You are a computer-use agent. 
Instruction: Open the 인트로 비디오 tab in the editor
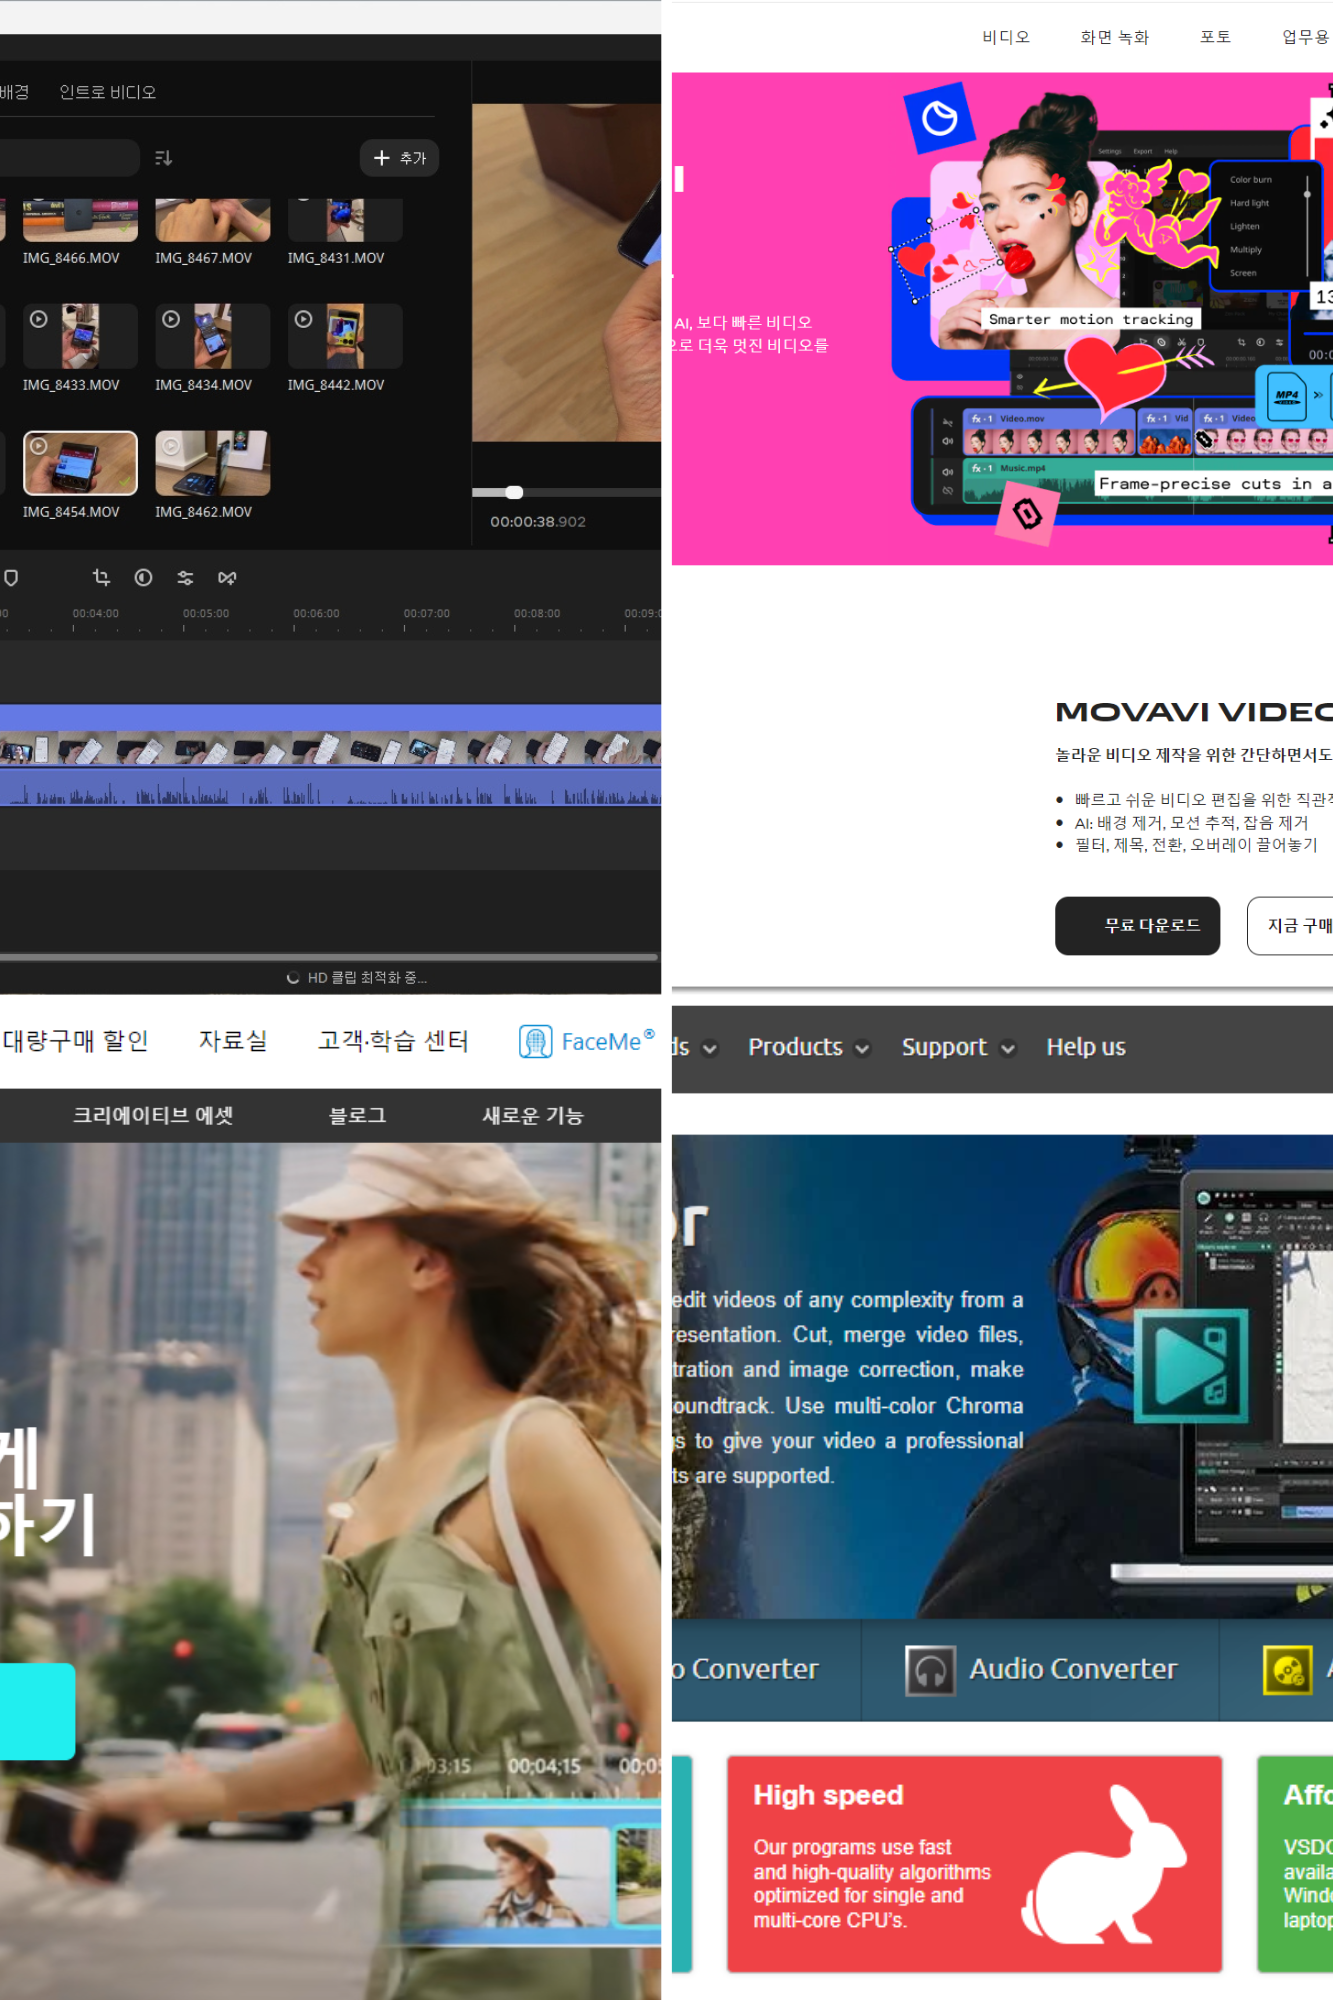pyautogui.click(x=107, y=92)
